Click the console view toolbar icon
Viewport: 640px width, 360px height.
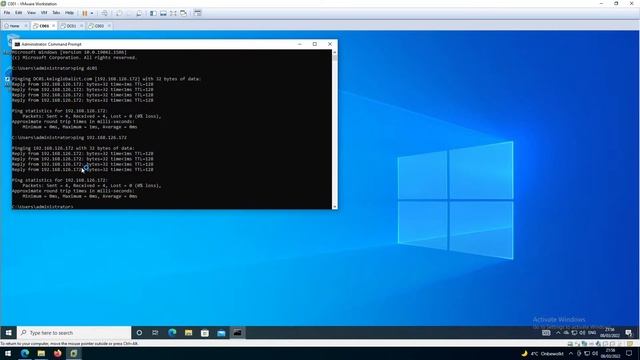click(198, 13)
